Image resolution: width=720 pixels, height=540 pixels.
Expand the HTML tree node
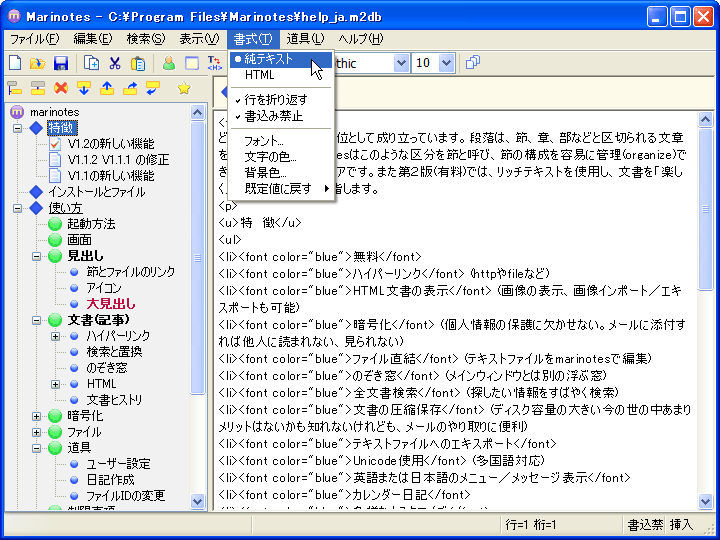(x=56, y=384)
